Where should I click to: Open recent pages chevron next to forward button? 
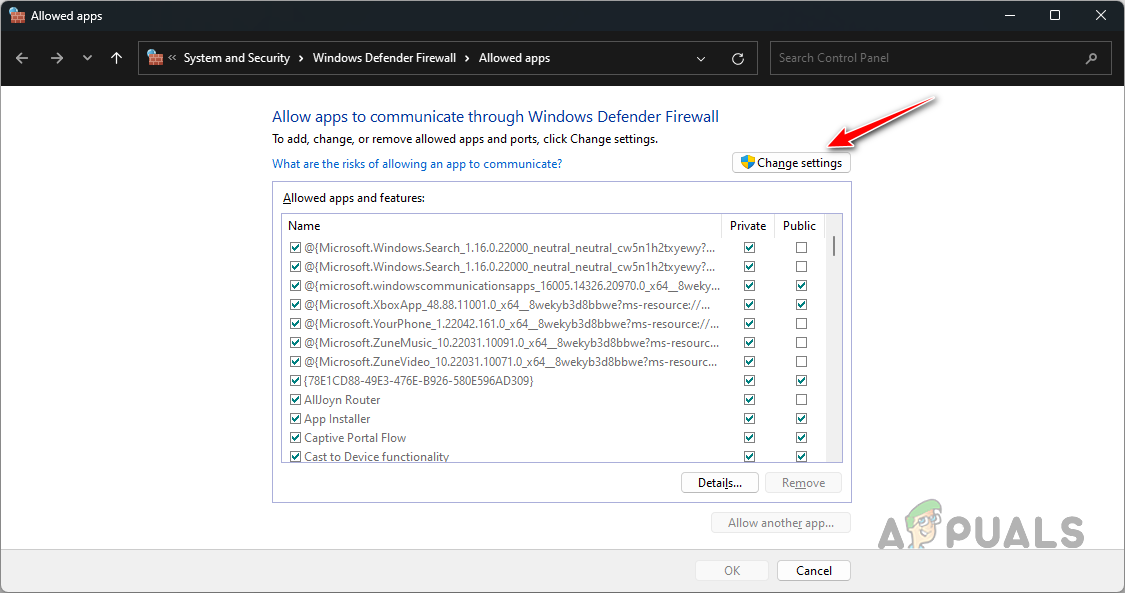tap(87, 58)
